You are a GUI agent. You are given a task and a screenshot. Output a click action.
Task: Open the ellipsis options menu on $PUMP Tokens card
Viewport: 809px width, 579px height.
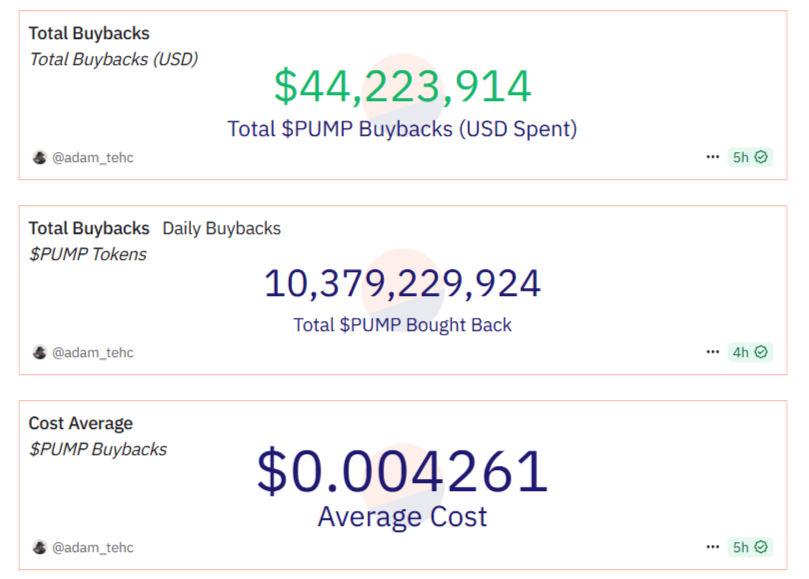point(713,351)
